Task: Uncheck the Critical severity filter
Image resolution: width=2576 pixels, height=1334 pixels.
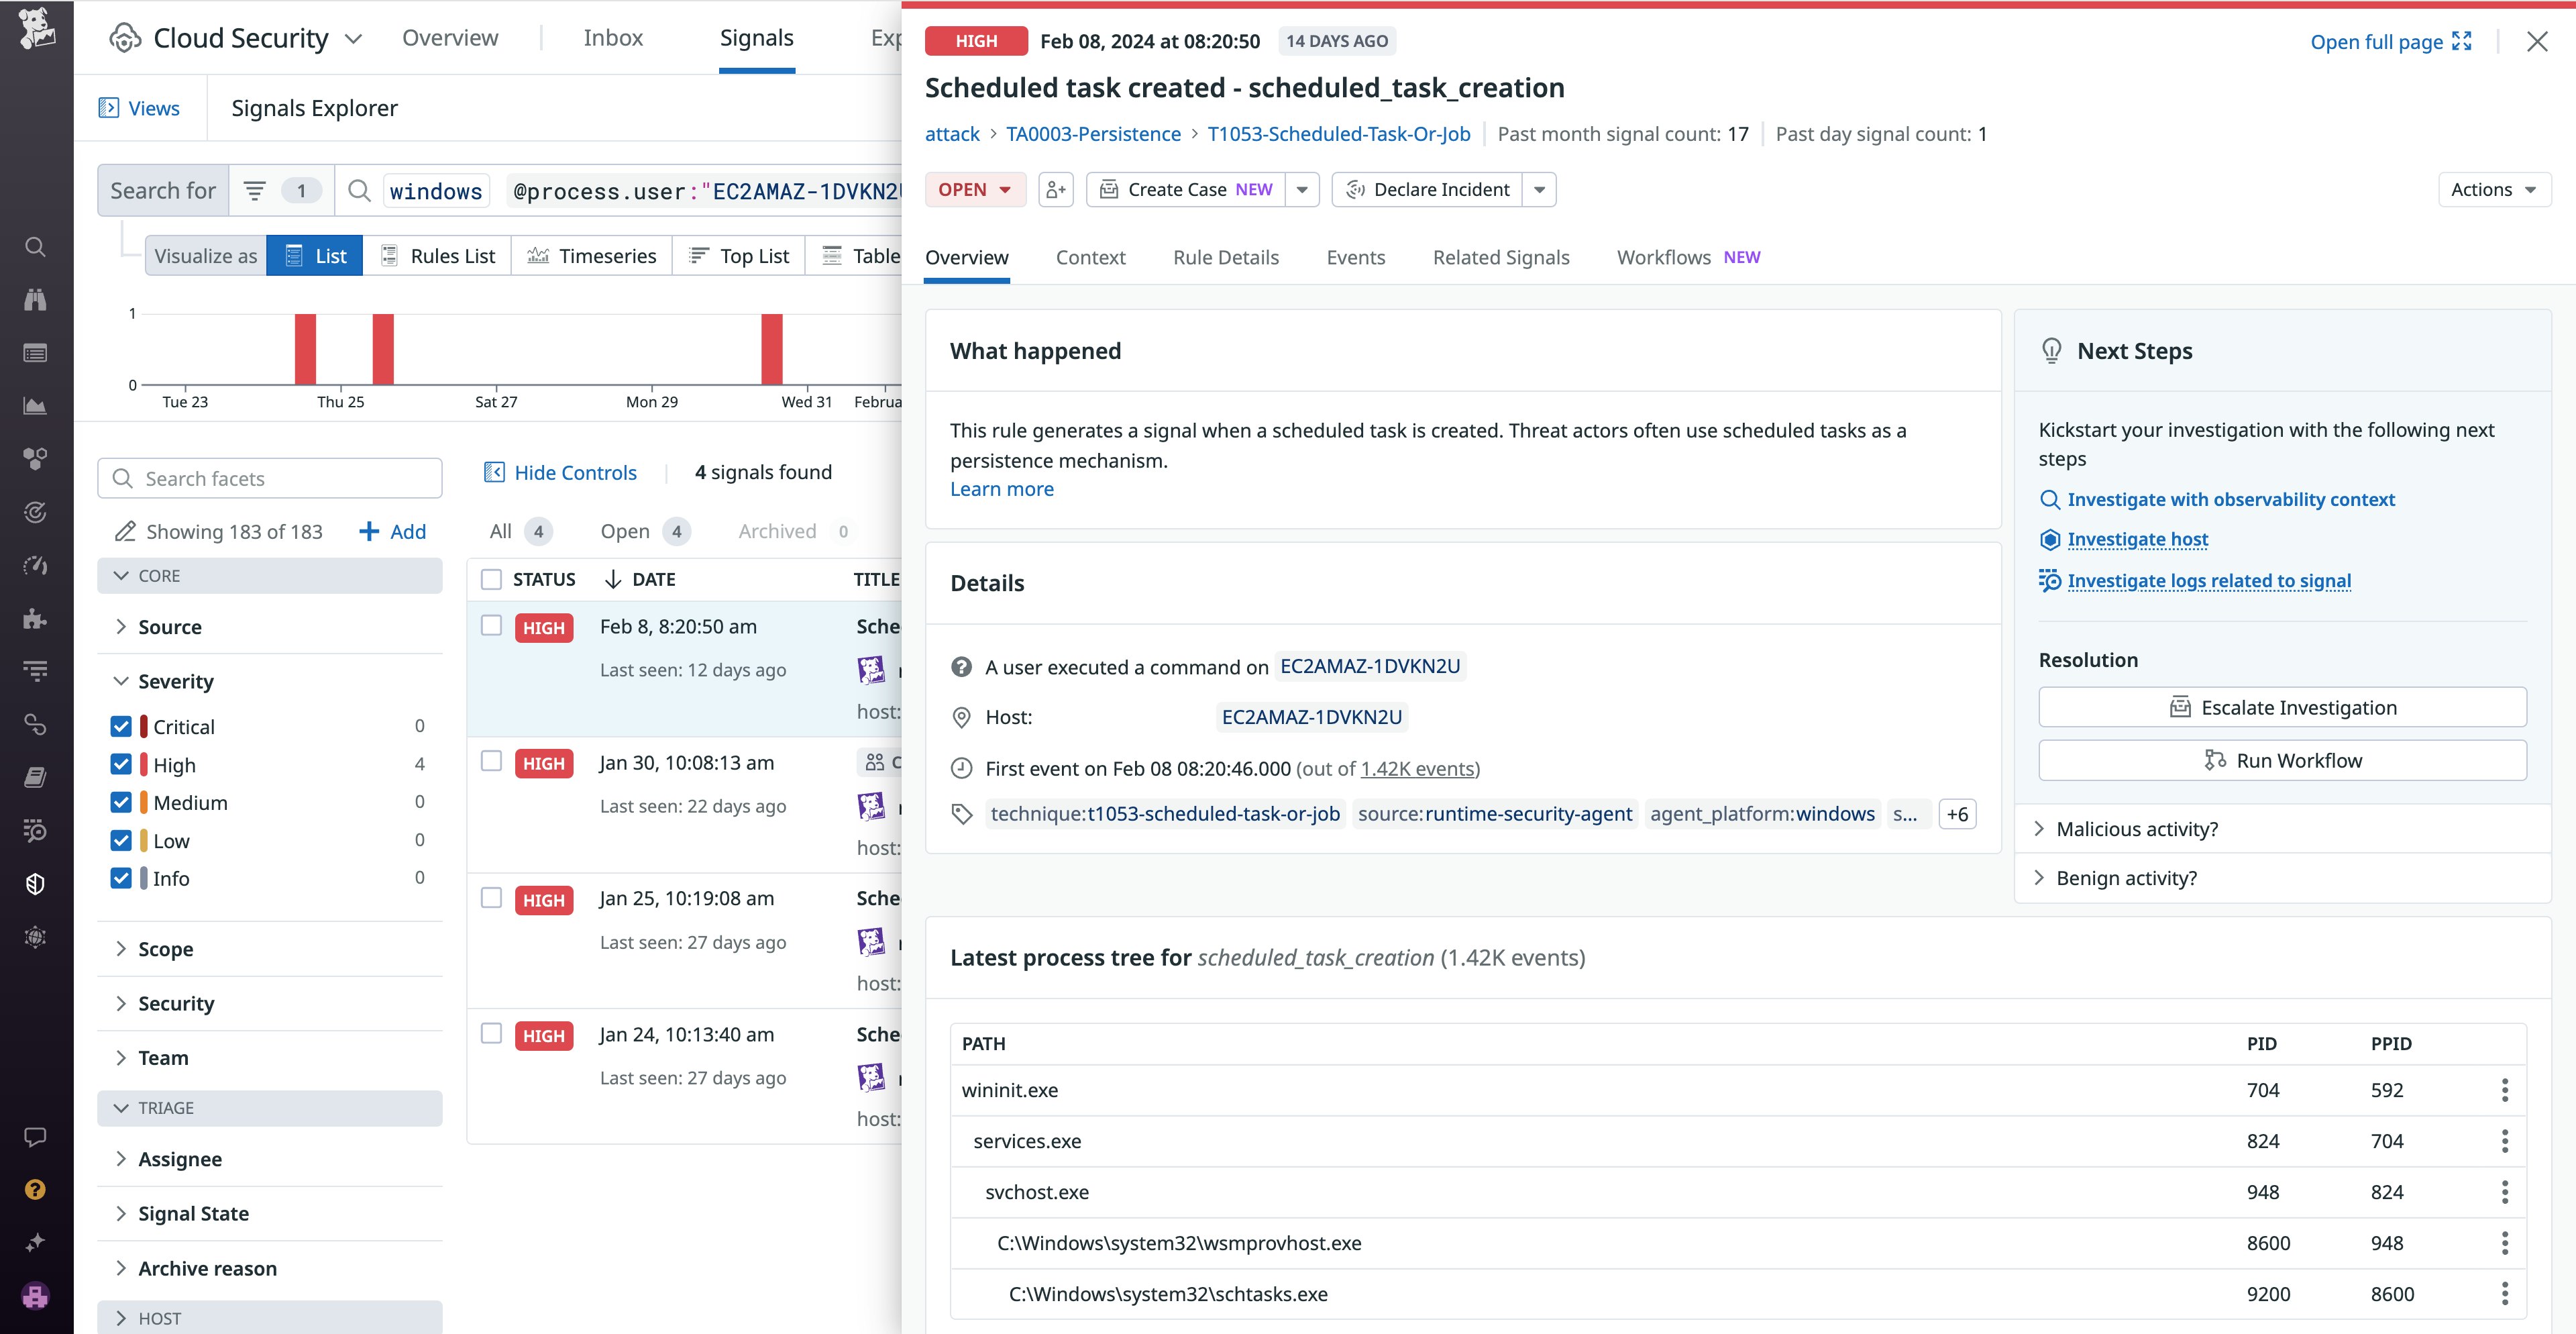Action: click(121, 726)
